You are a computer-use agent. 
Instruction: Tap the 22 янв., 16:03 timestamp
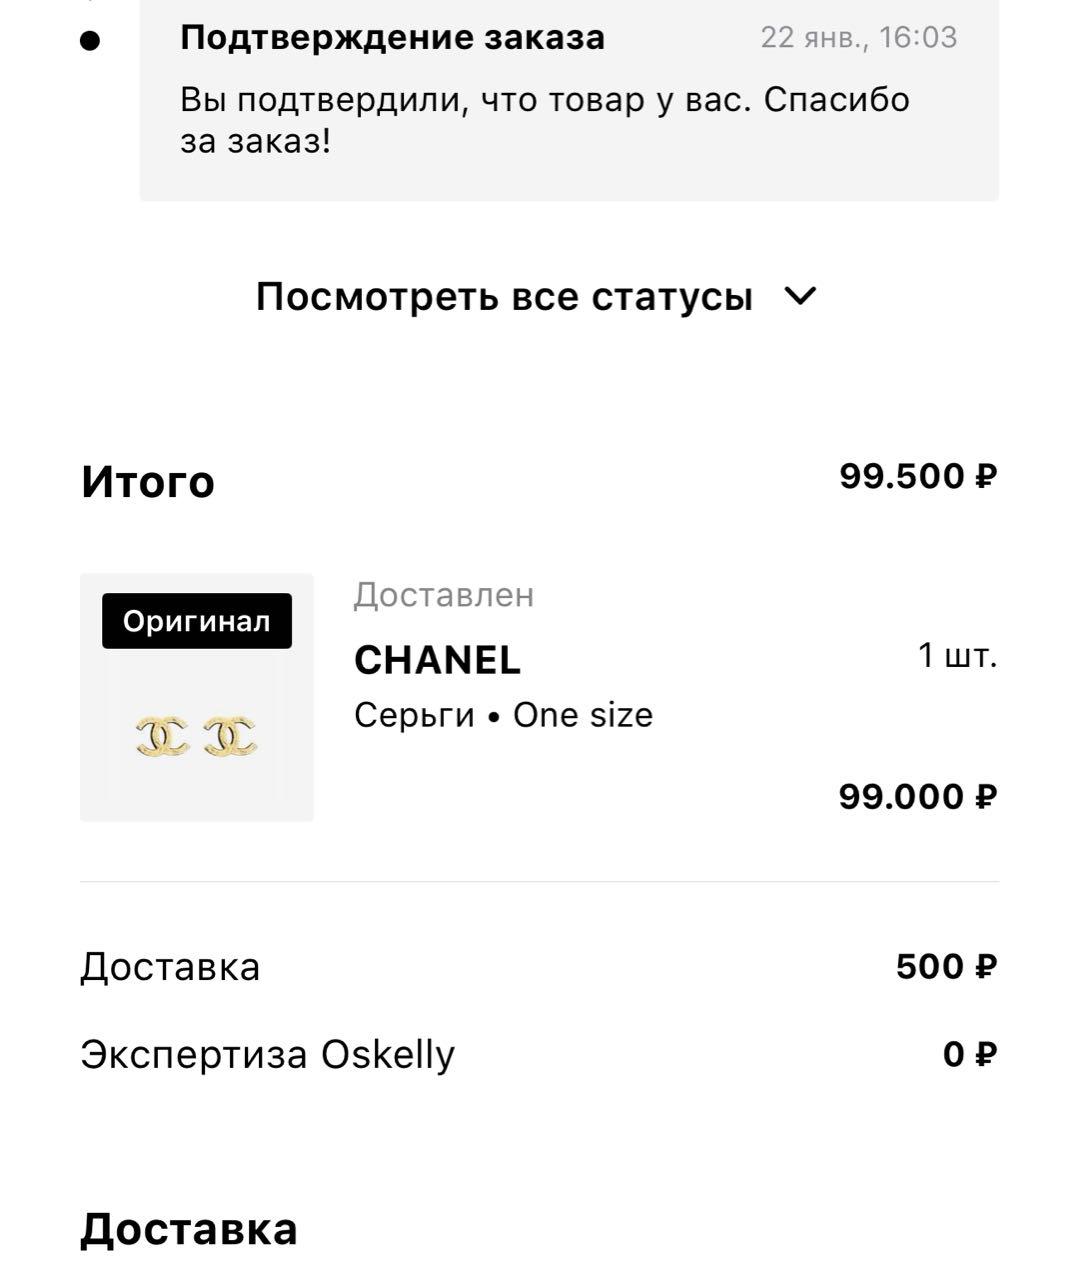[858, 38]
